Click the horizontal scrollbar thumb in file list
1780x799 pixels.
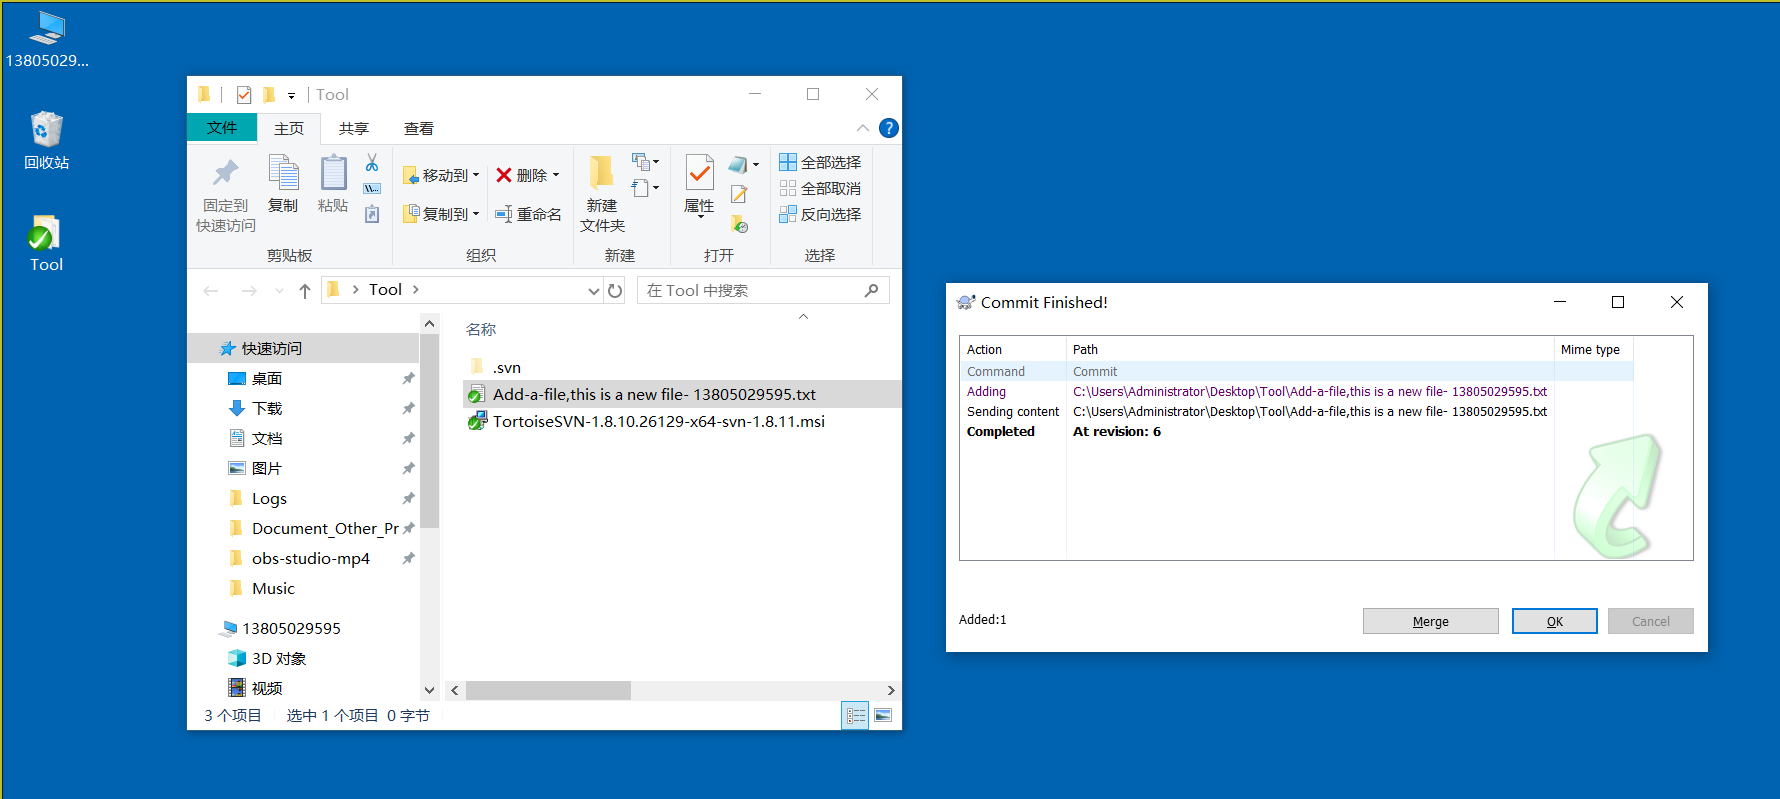[548, 690]
